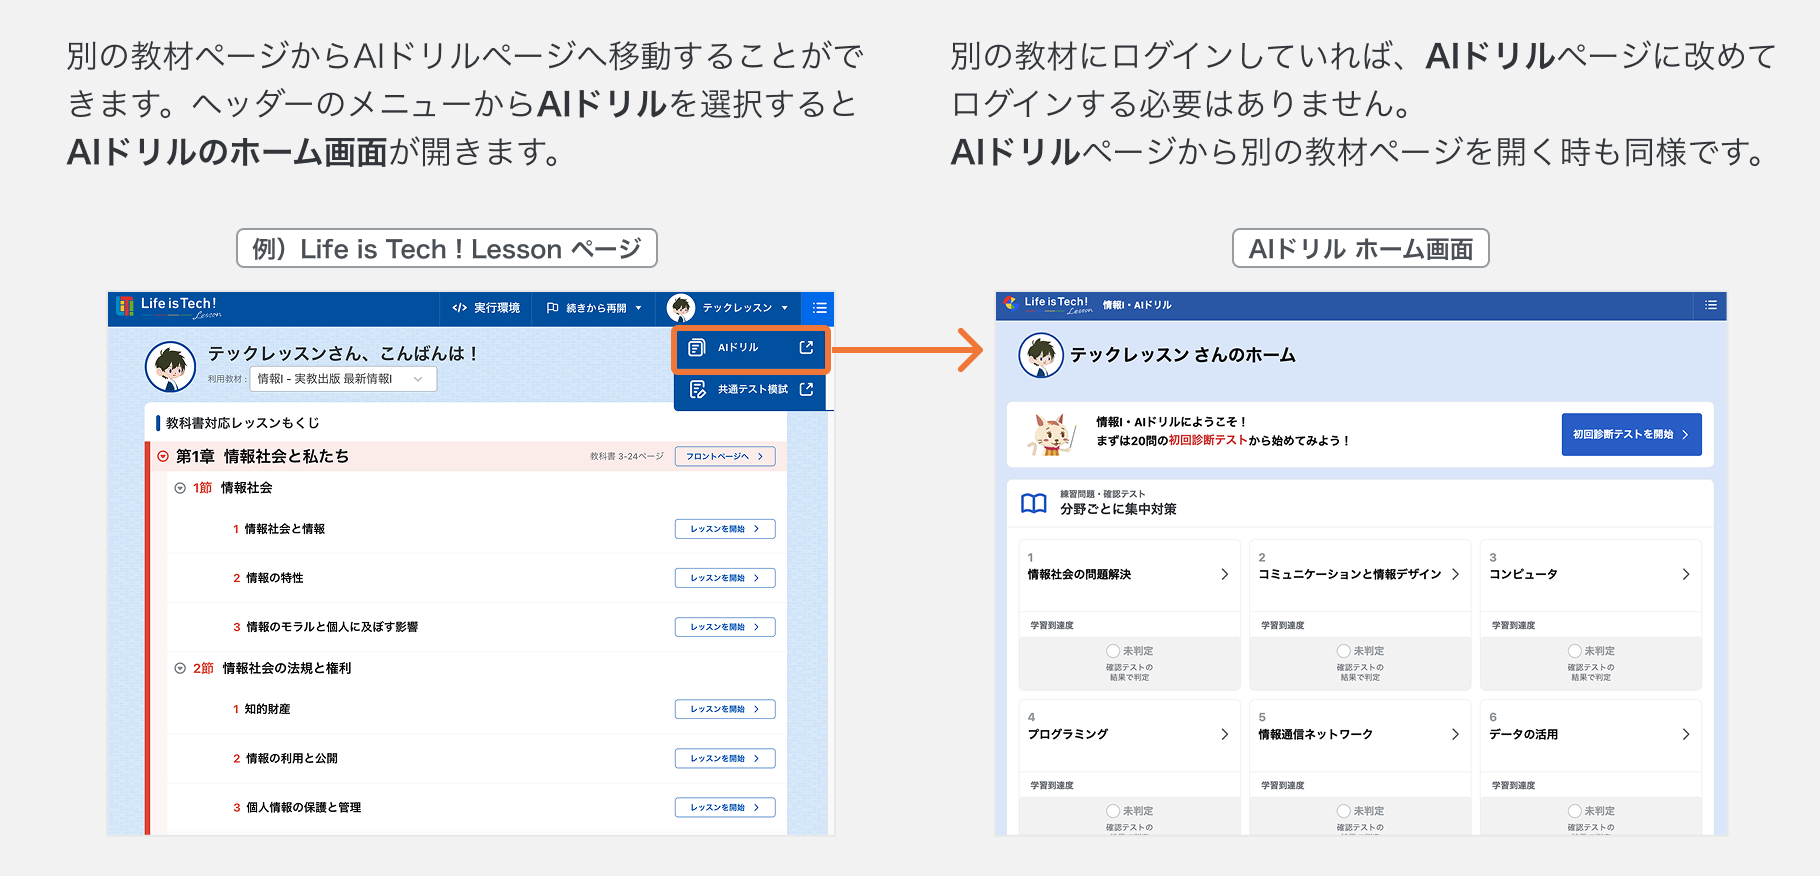
Task: Click the 共通テスト模試 document icon
Action: point(697,389)
